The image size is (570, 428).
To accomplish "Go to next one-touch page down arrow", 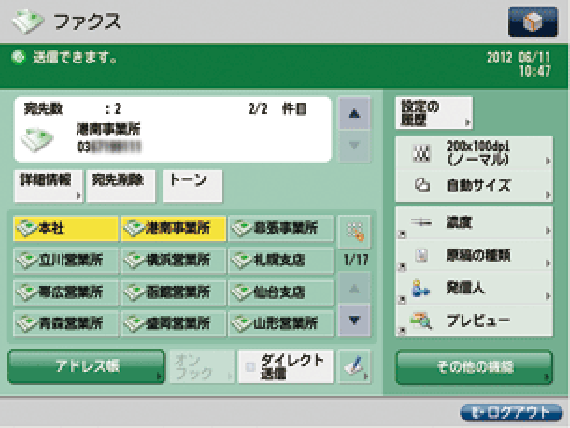I will click(354, 320).
